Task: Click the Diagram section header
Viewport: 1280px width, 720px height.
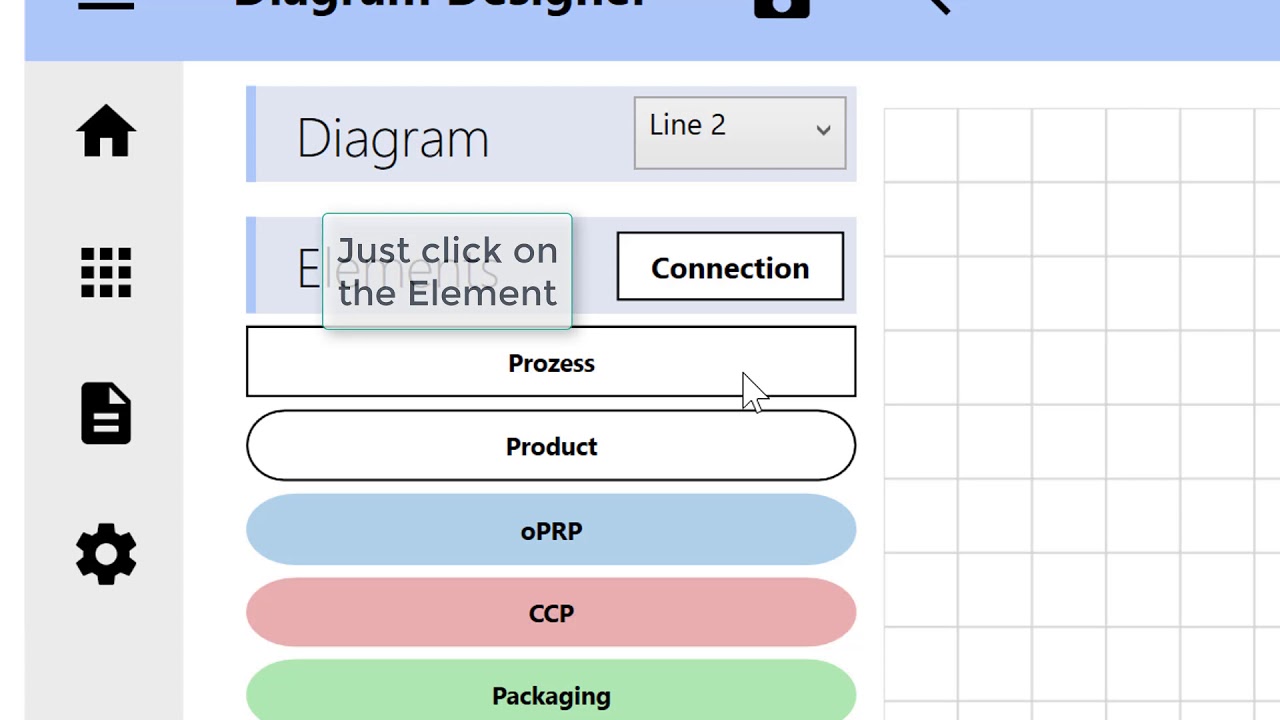Action: coord(393,137)
